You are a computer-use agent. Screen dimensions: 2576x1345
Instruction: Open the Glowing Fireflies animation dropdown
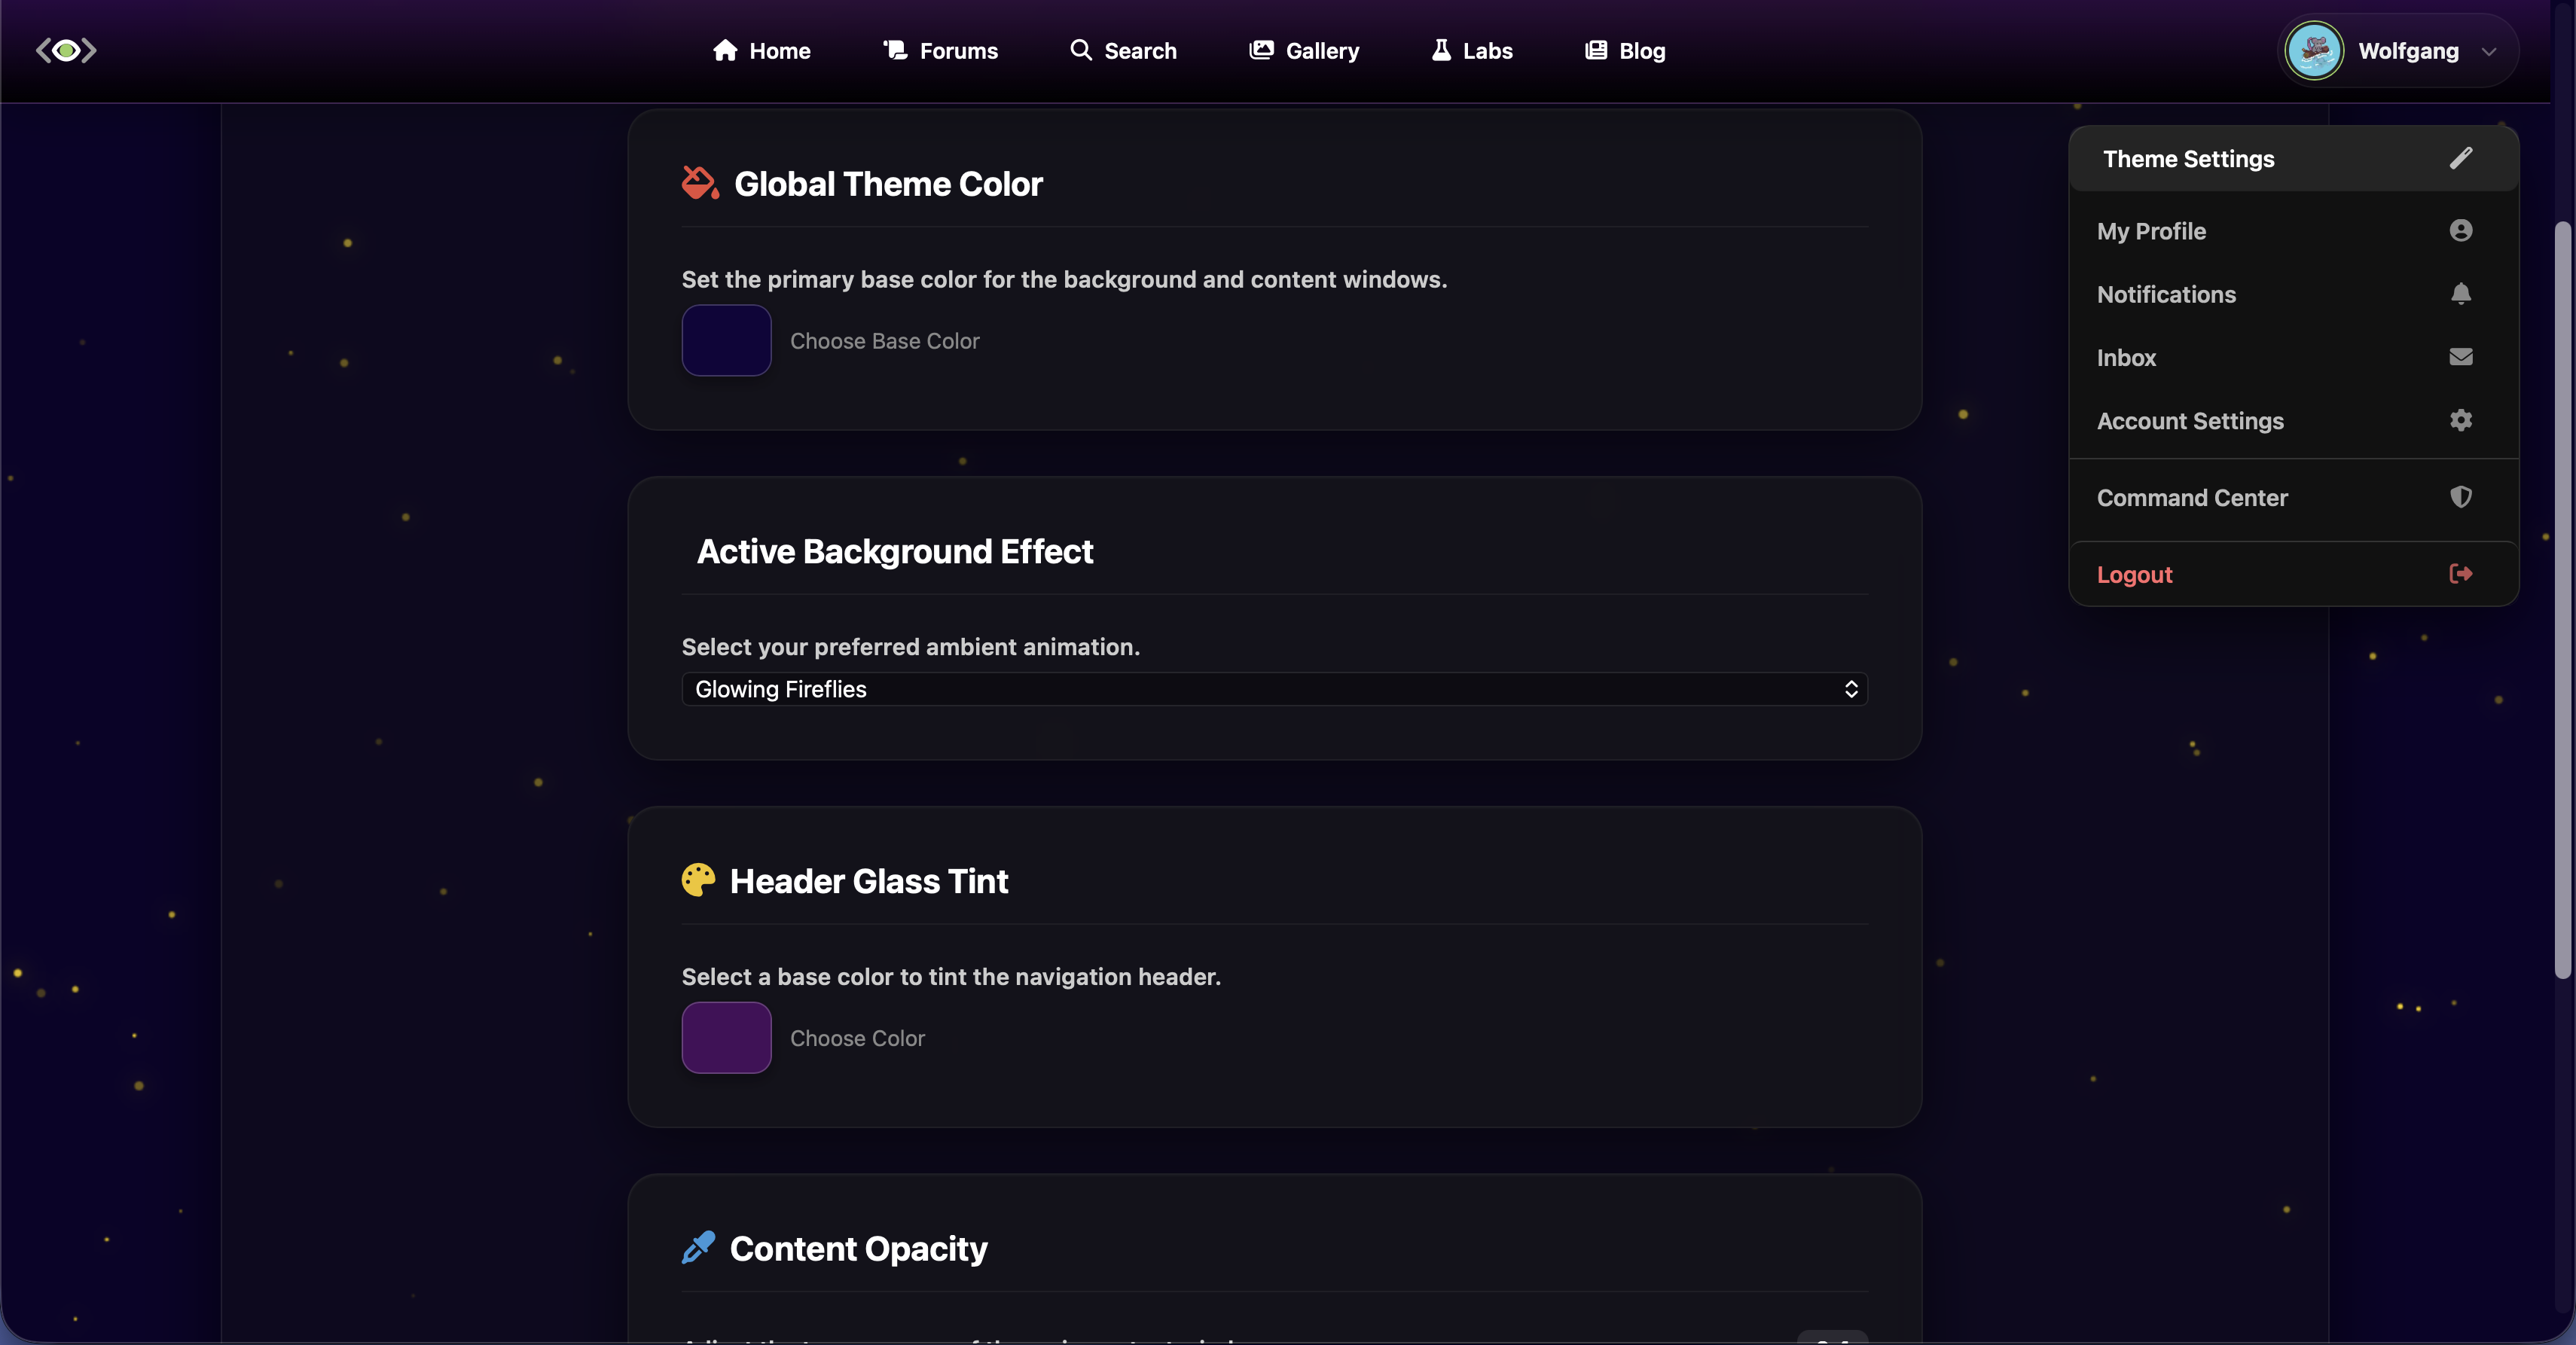coord(1274,689)
